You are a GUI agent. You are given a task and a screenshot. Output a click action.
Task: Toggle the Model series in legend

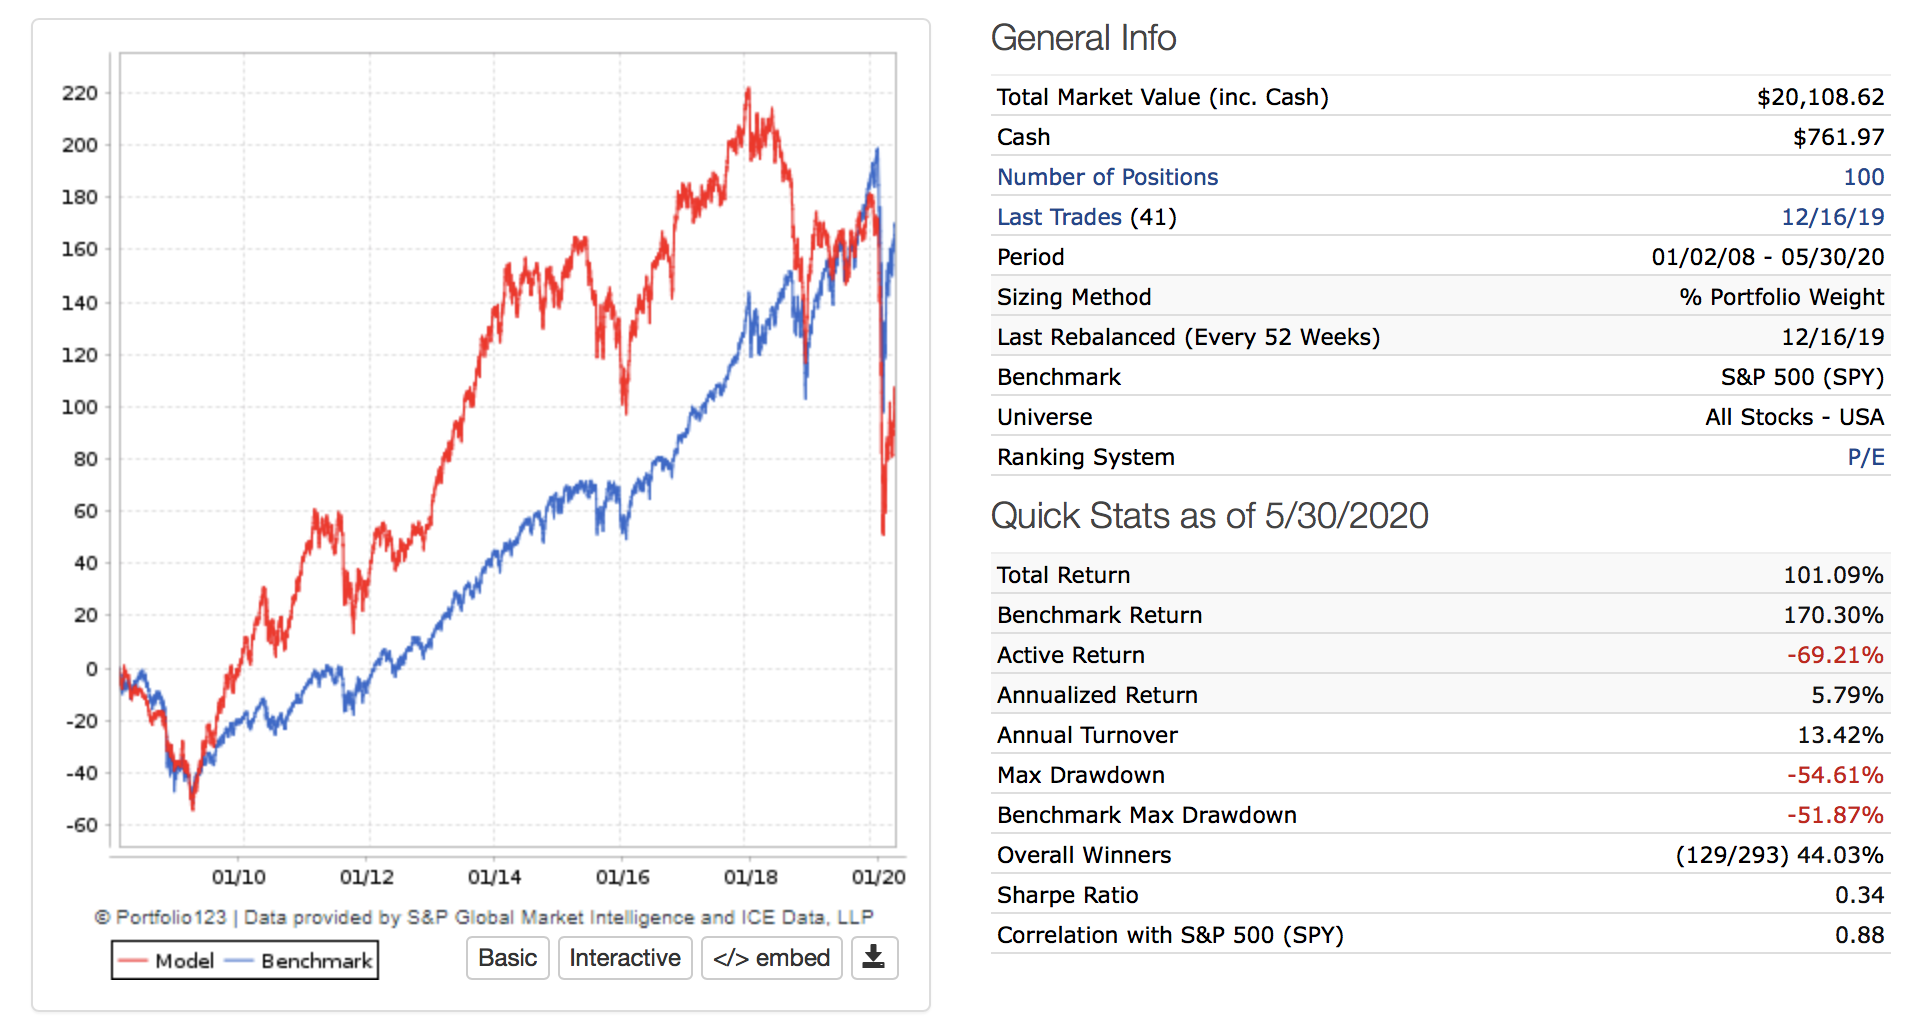tap(184, 961)
